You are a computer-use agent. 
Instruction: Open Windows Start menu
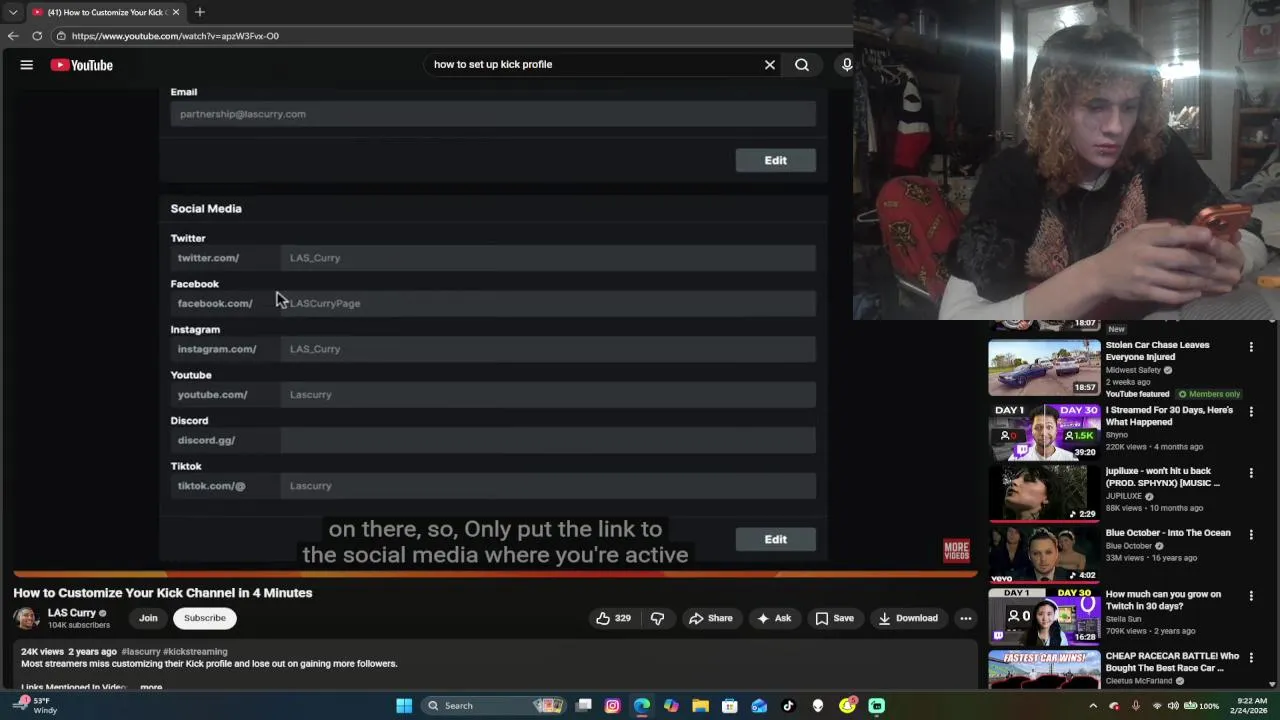404,706
